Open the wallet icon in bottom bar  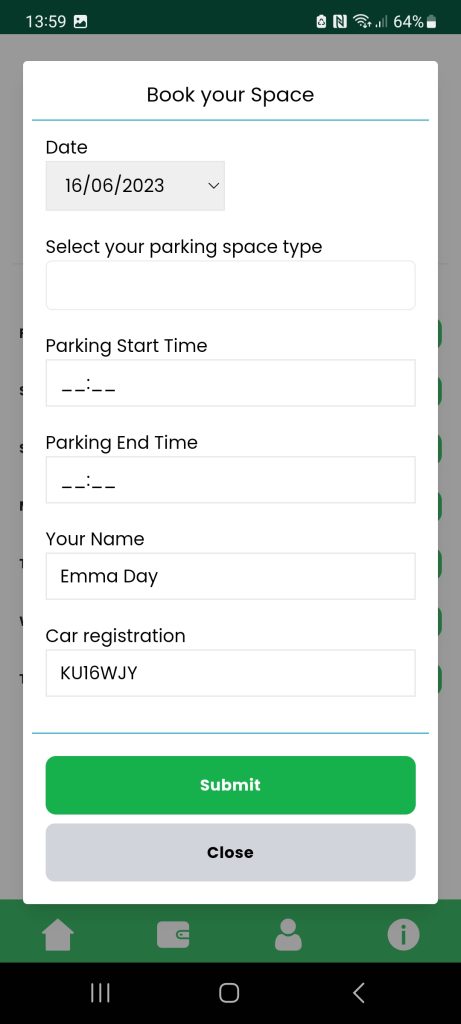173,935
